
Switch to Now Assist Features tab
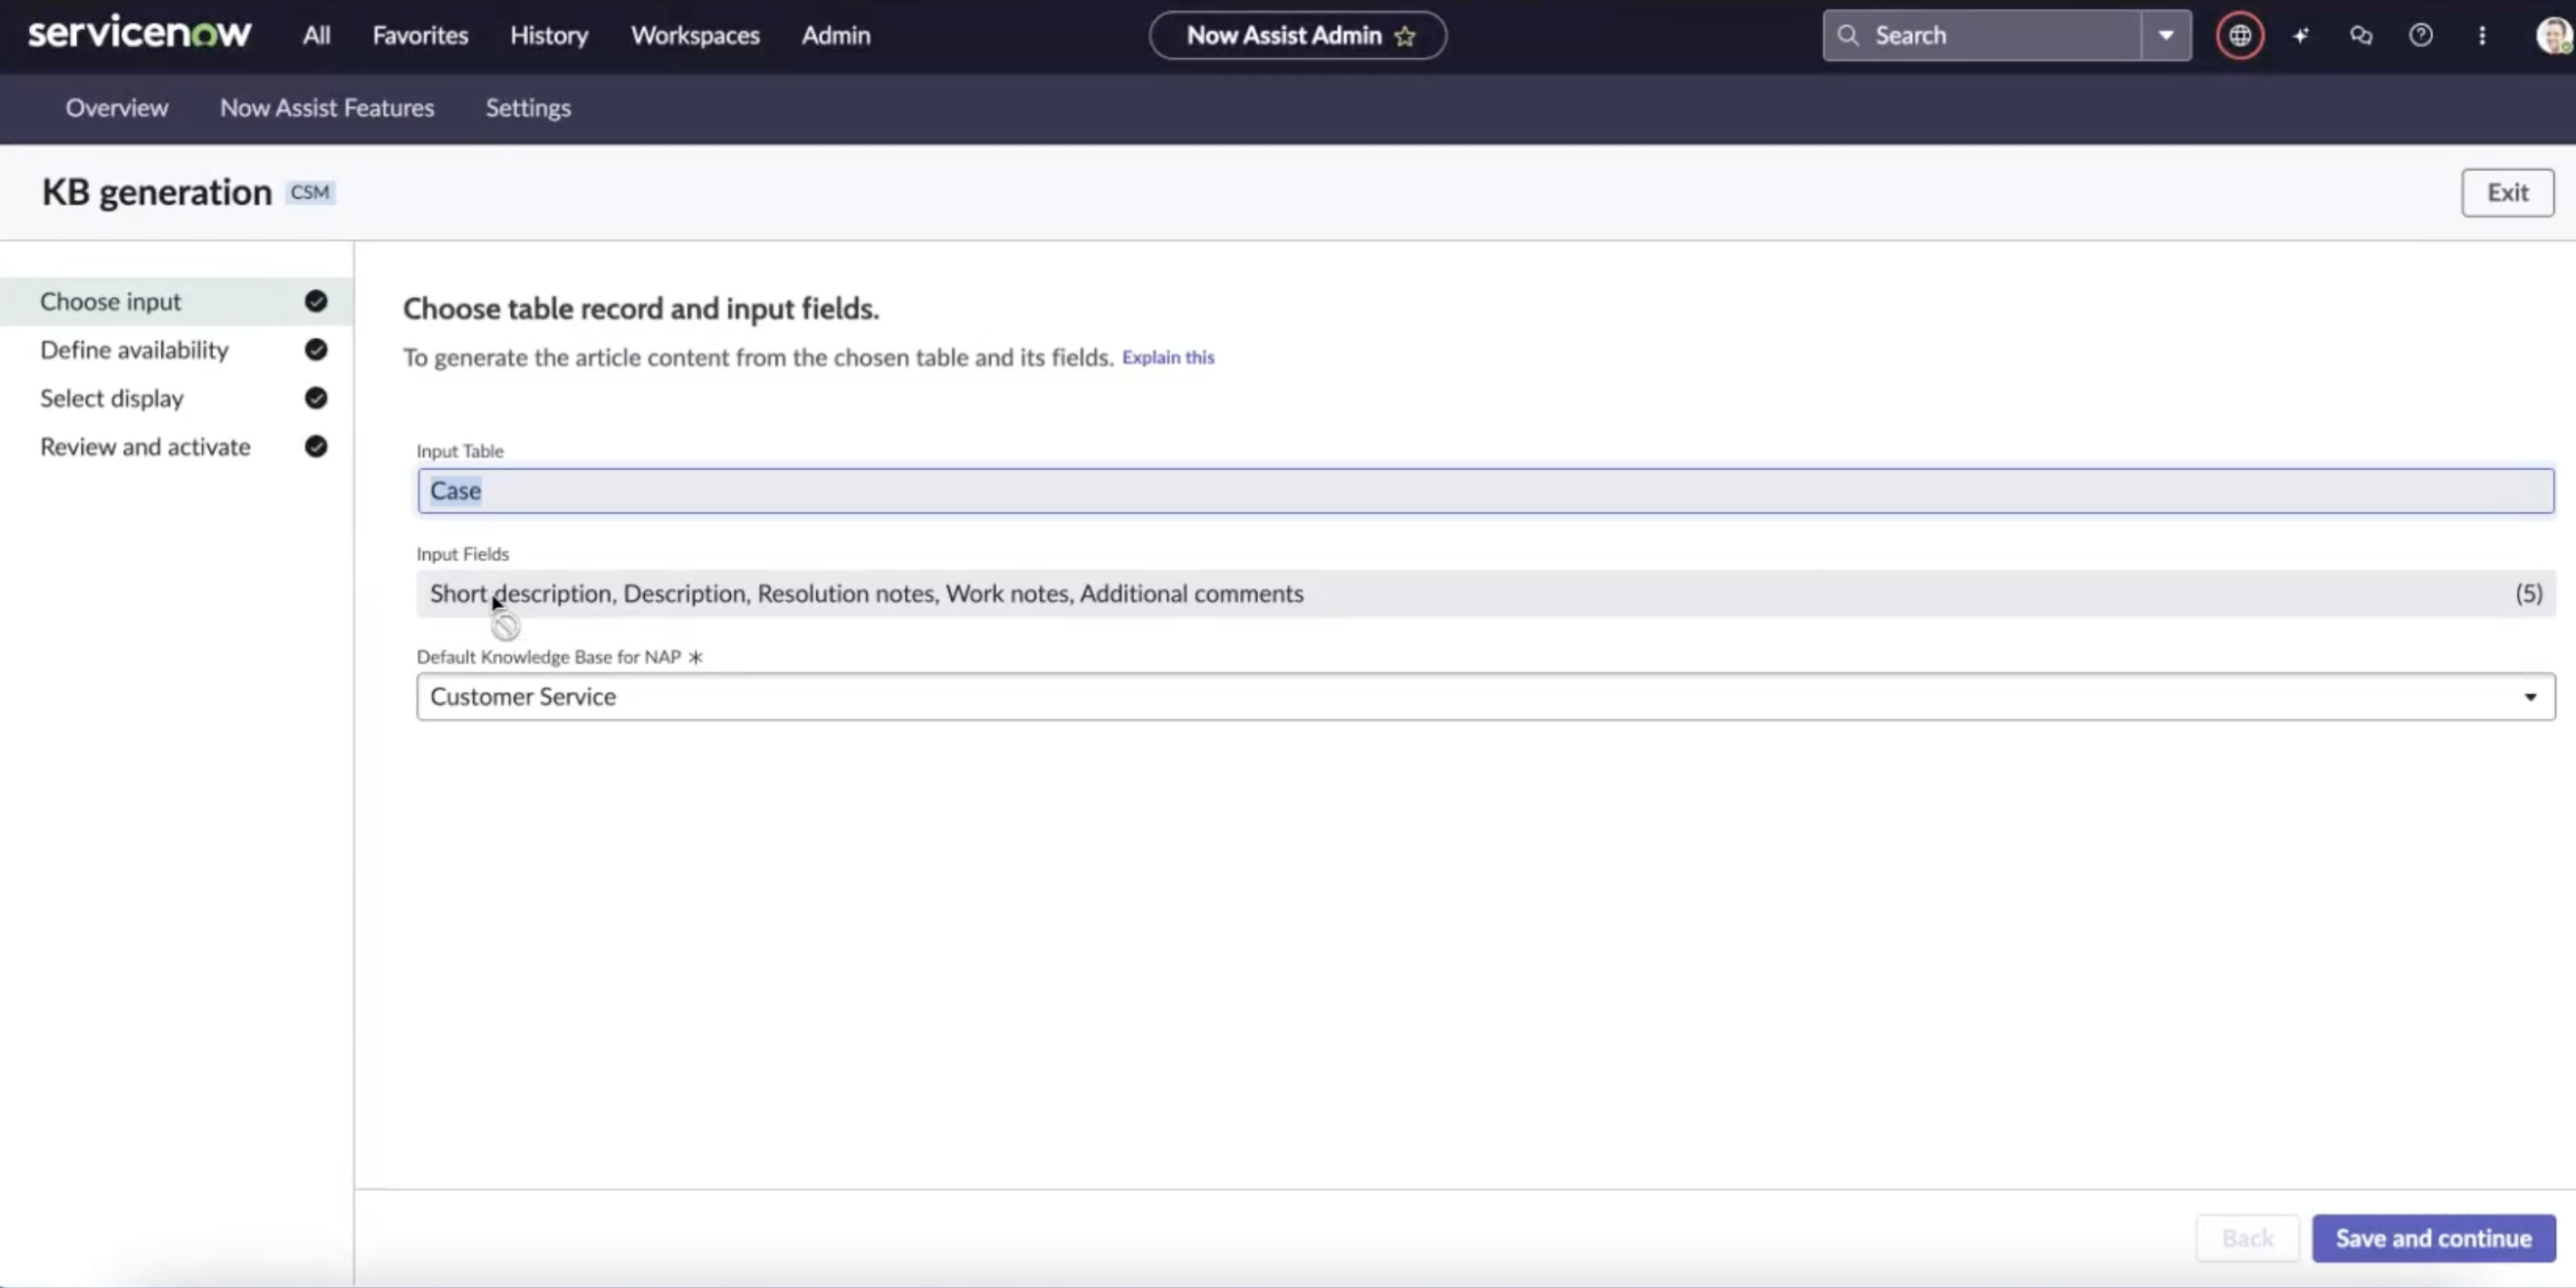327,107
